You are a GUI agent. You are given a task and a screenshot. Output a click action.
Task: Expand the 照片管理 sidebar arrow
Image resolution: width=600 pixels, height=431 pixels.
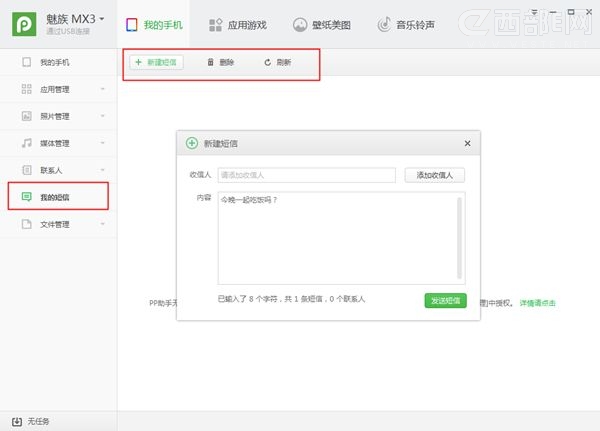103,117
